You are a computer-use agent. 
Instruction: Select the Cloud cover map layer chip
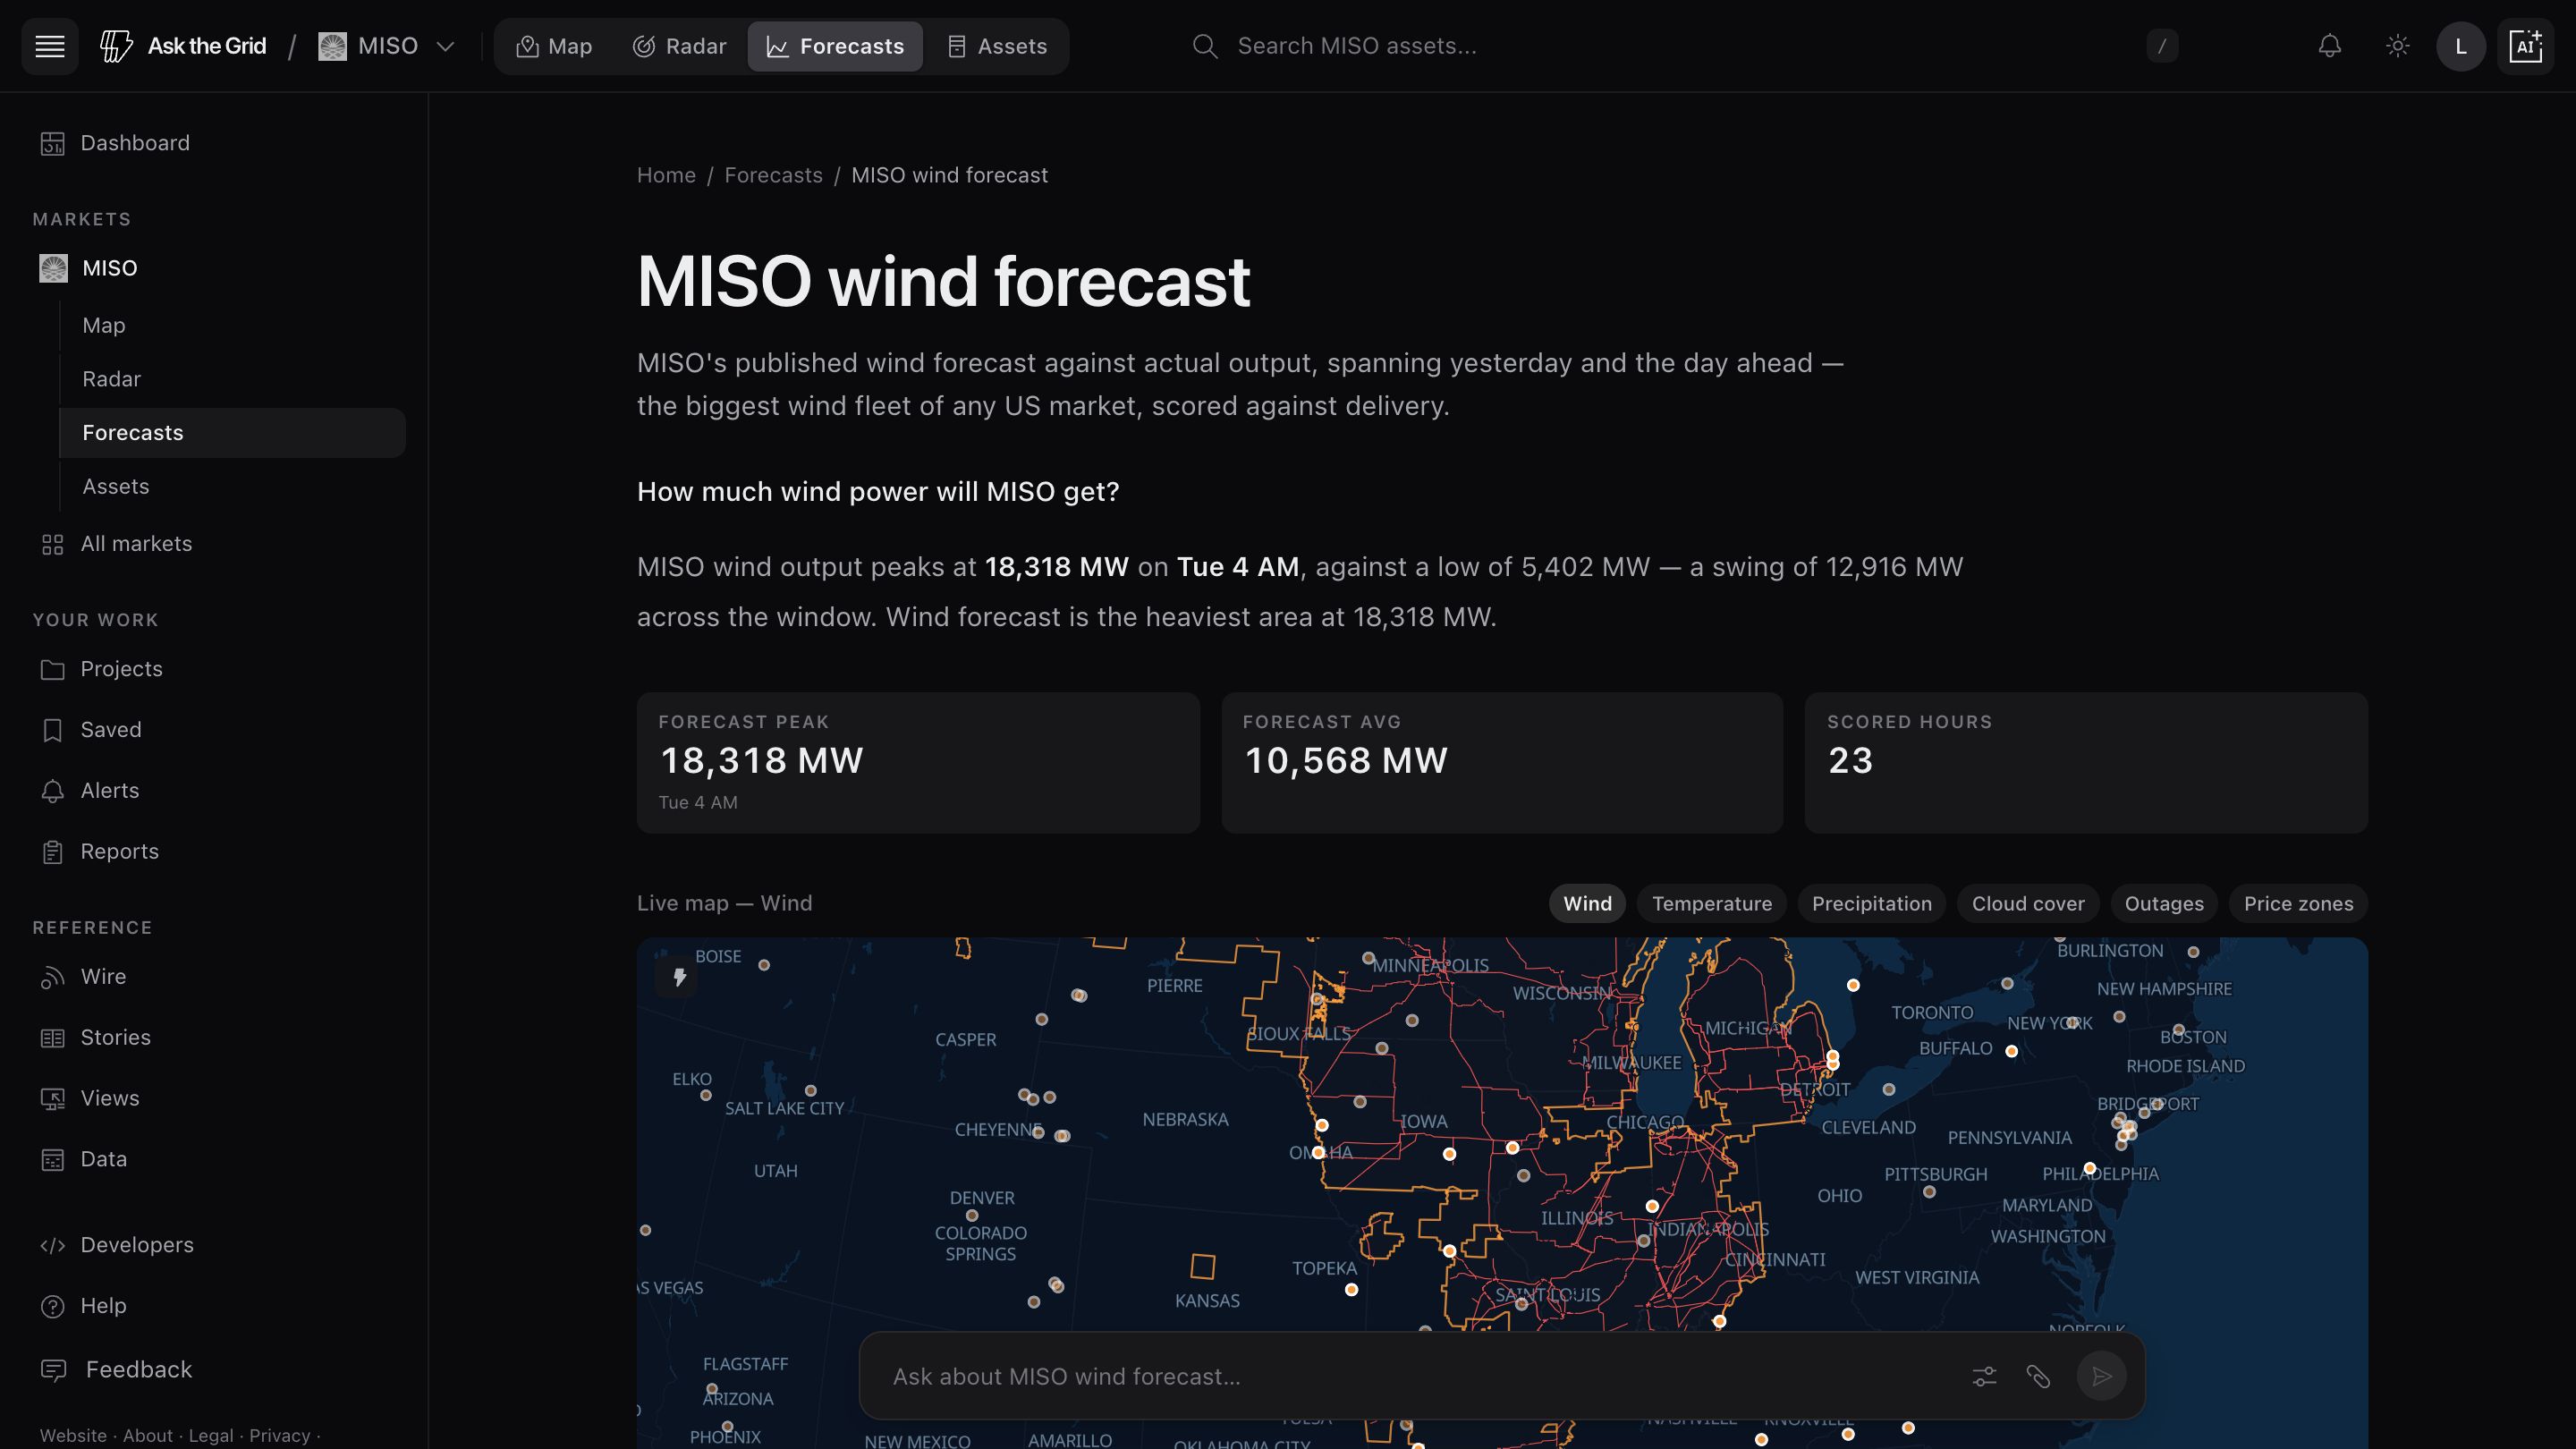[2028, 904]
